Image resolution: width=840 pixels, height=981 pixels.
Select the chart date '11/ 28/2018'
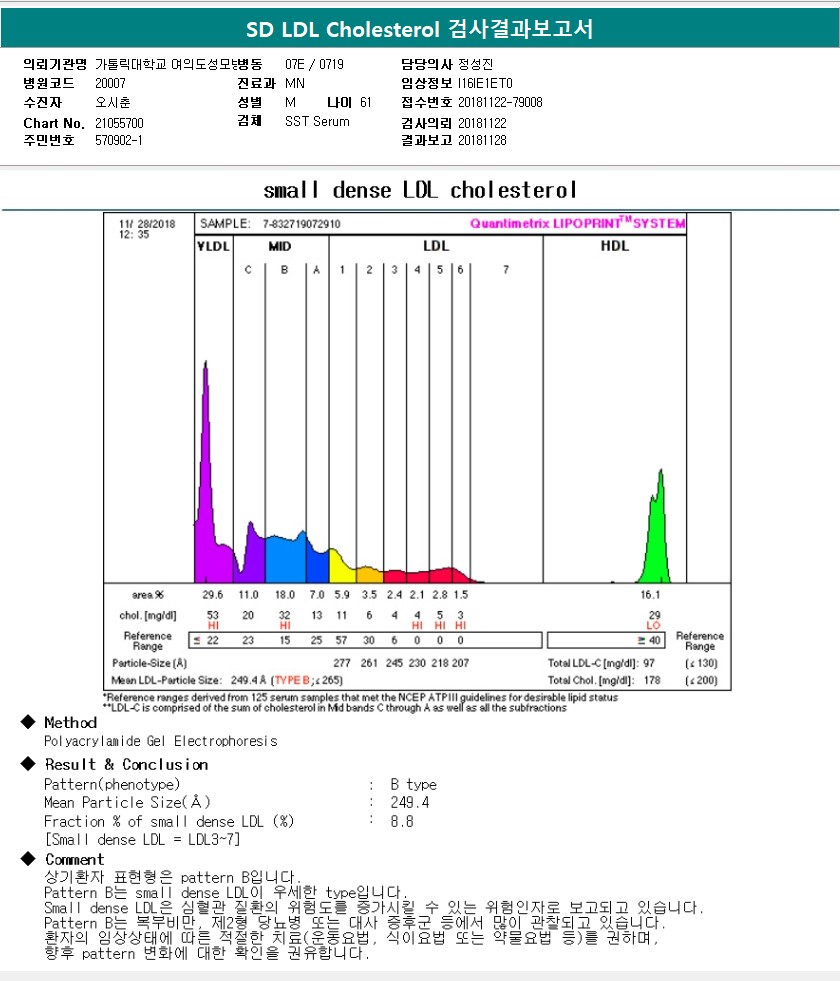point(147,224)
